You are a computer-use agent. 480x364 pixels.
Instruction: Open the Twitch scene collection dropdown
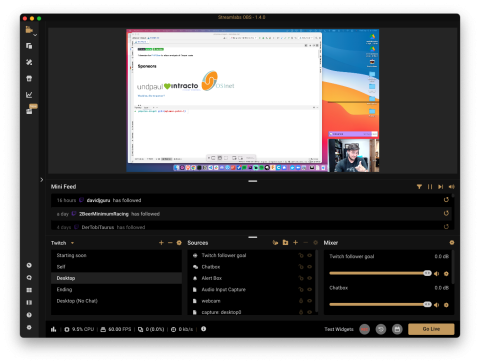pyautogui.click(x=62, y=243)
